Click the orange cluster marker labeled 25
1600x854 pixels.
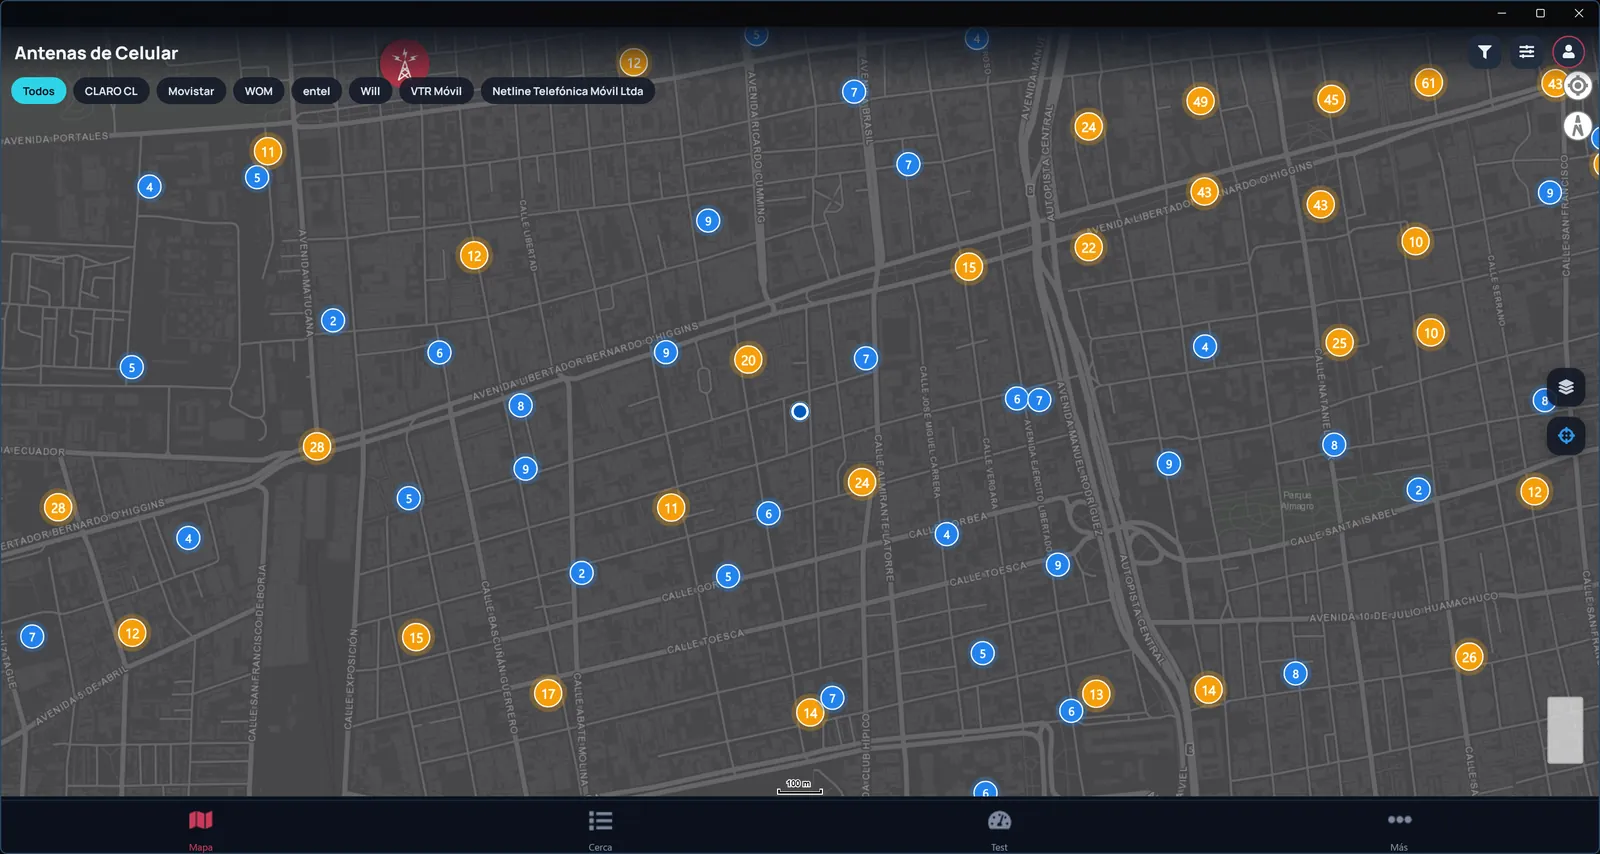[x=1339, y=343]
